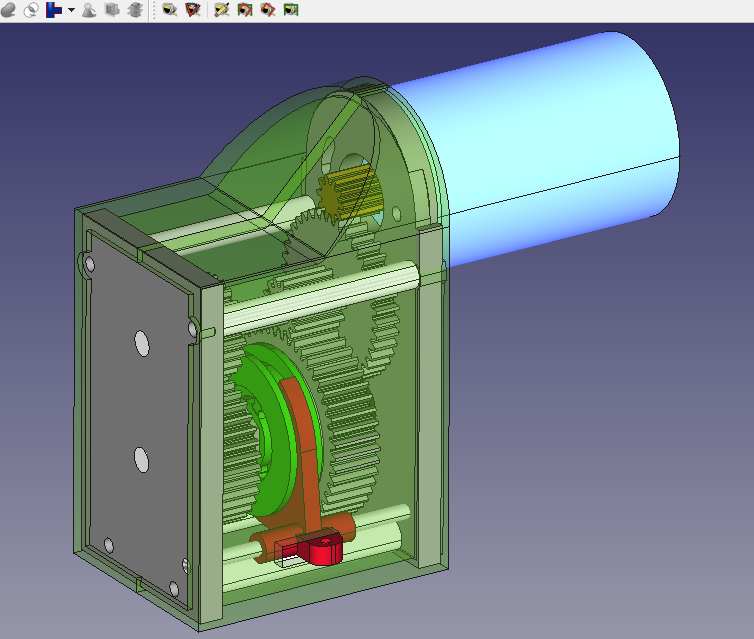754x639 pixels.
Task: Click the grey hollow box icon
Action: [112, 10]
